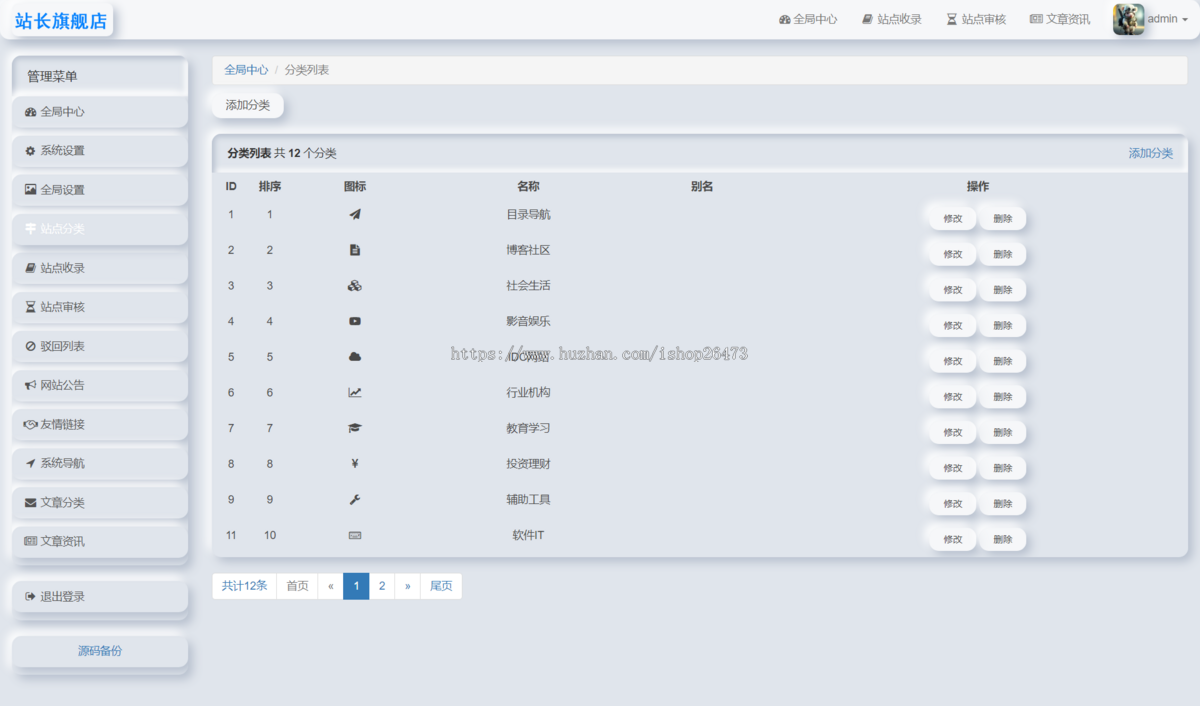Screen dimensions: 1200x706
Task: Open 网站公告 in the sidebar
Action: pyautogui.click(x=100, y=385)
